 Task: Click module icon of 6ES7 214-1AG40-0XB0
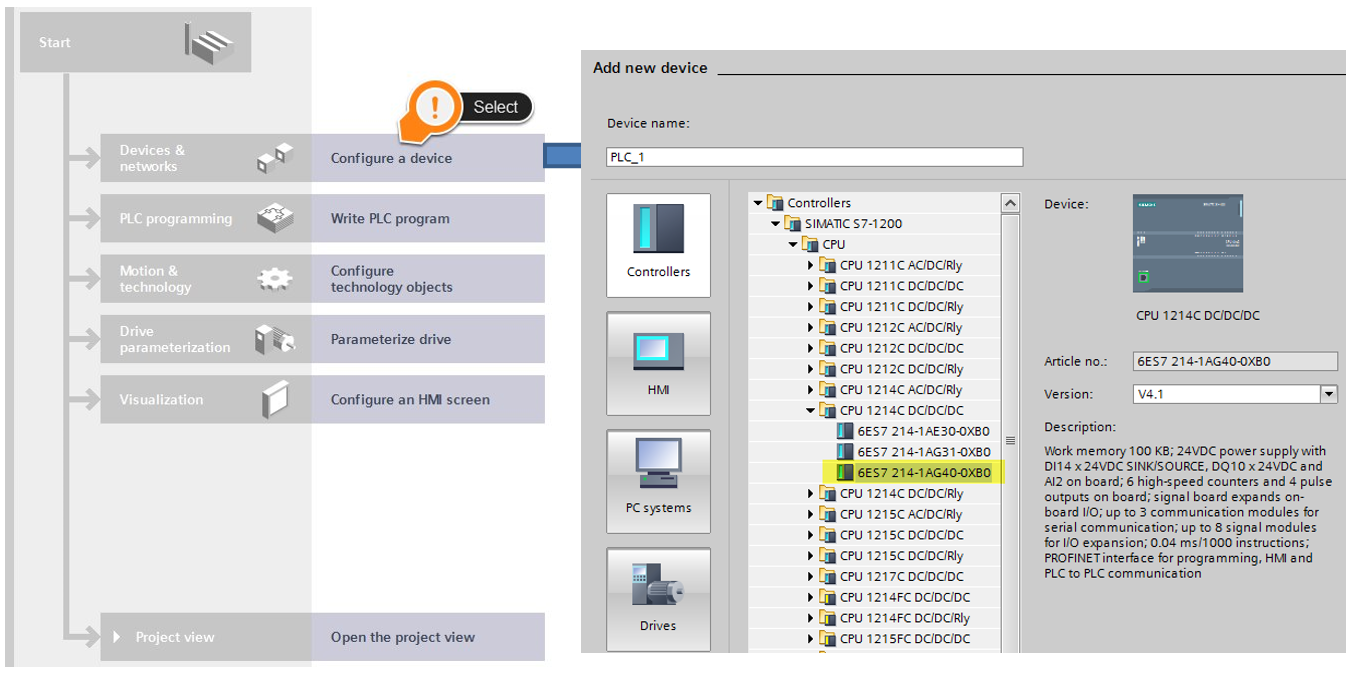click(845, 473)
